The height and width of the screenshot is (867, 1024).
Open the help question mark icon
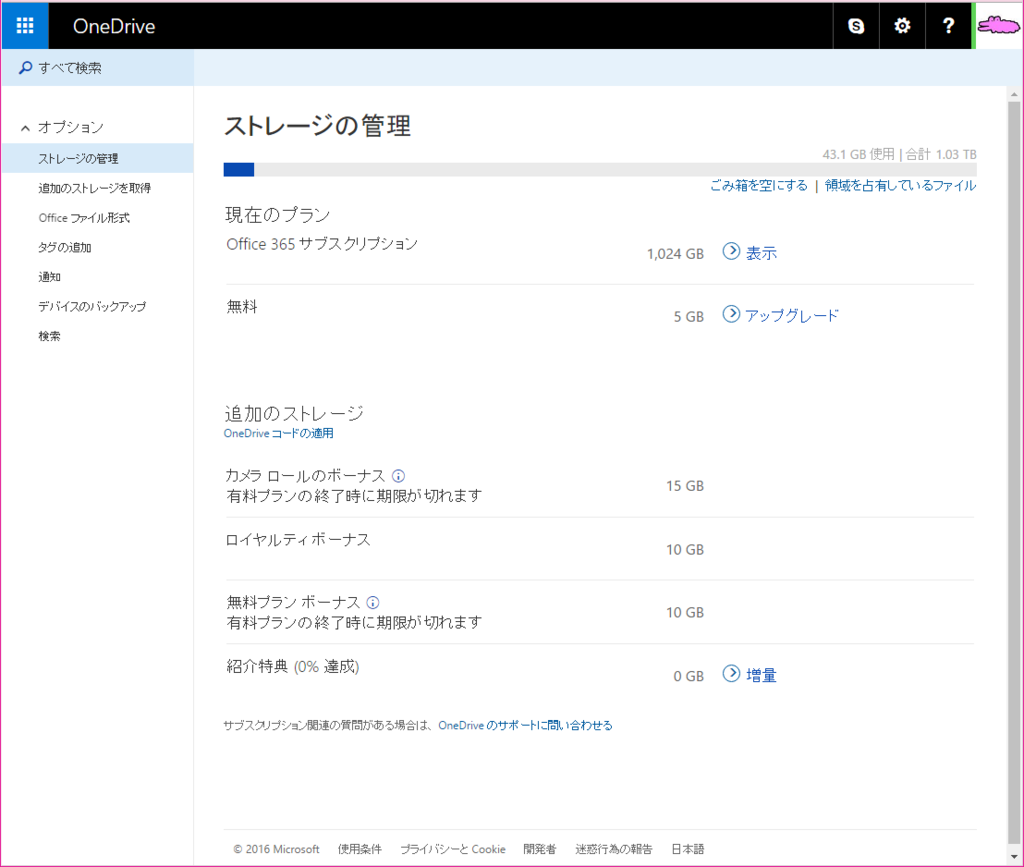tap(948, 25)
